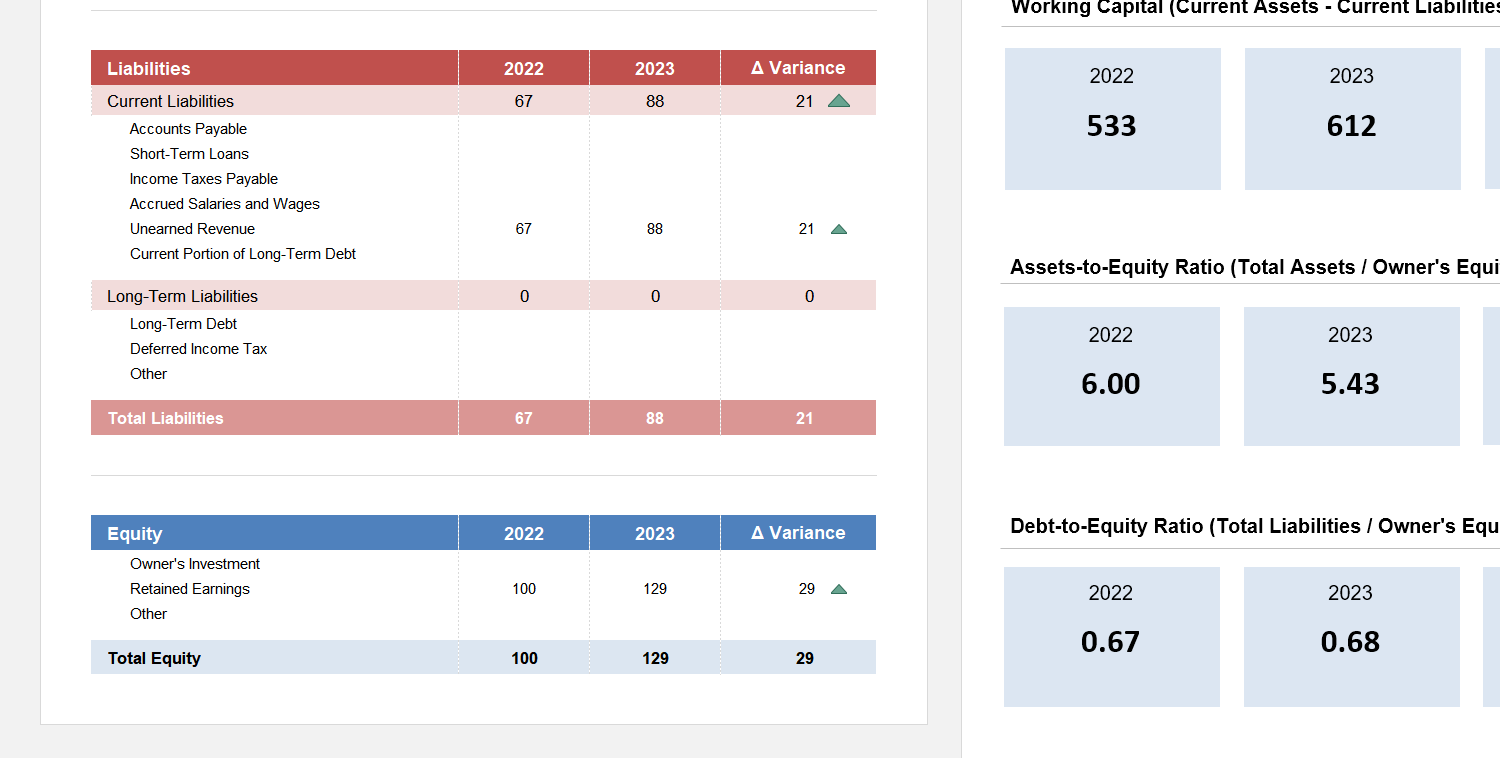
Task: Select the 2023 Debt-to-Equity card showing 0.68
Action: [1352, 636]
